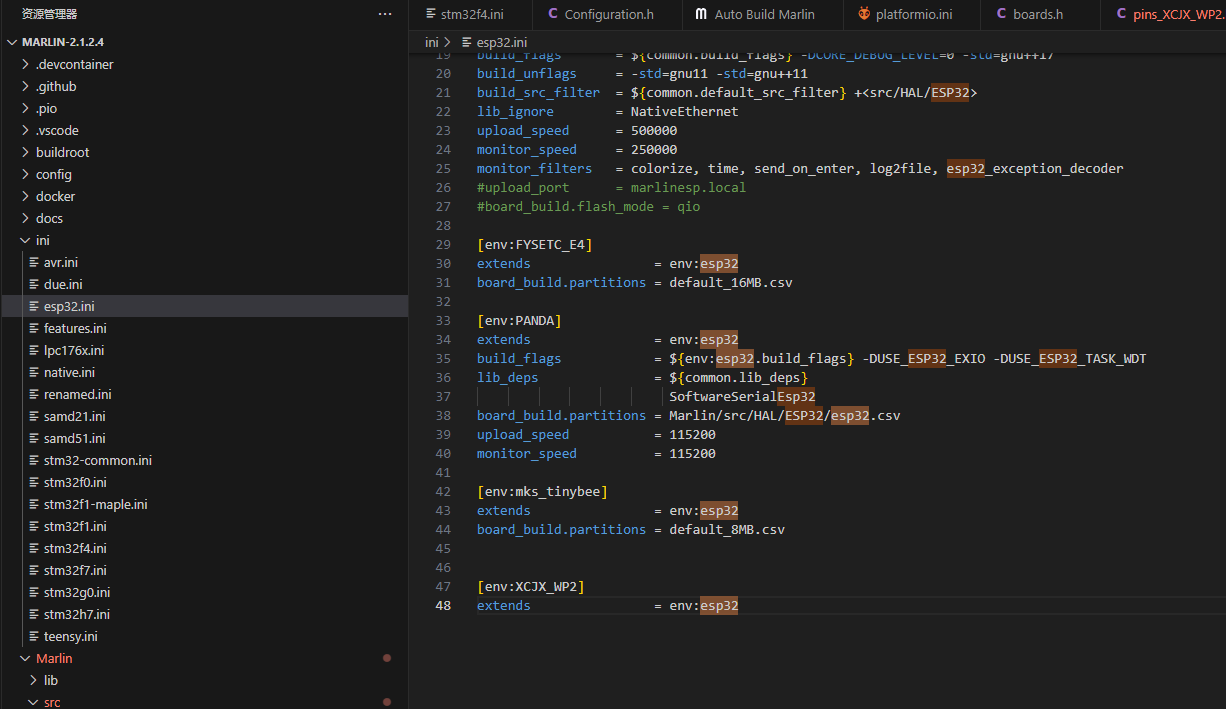Screen dimensions: 1226x709
Task: Open features.ini file
Action: tap(204, 328)
